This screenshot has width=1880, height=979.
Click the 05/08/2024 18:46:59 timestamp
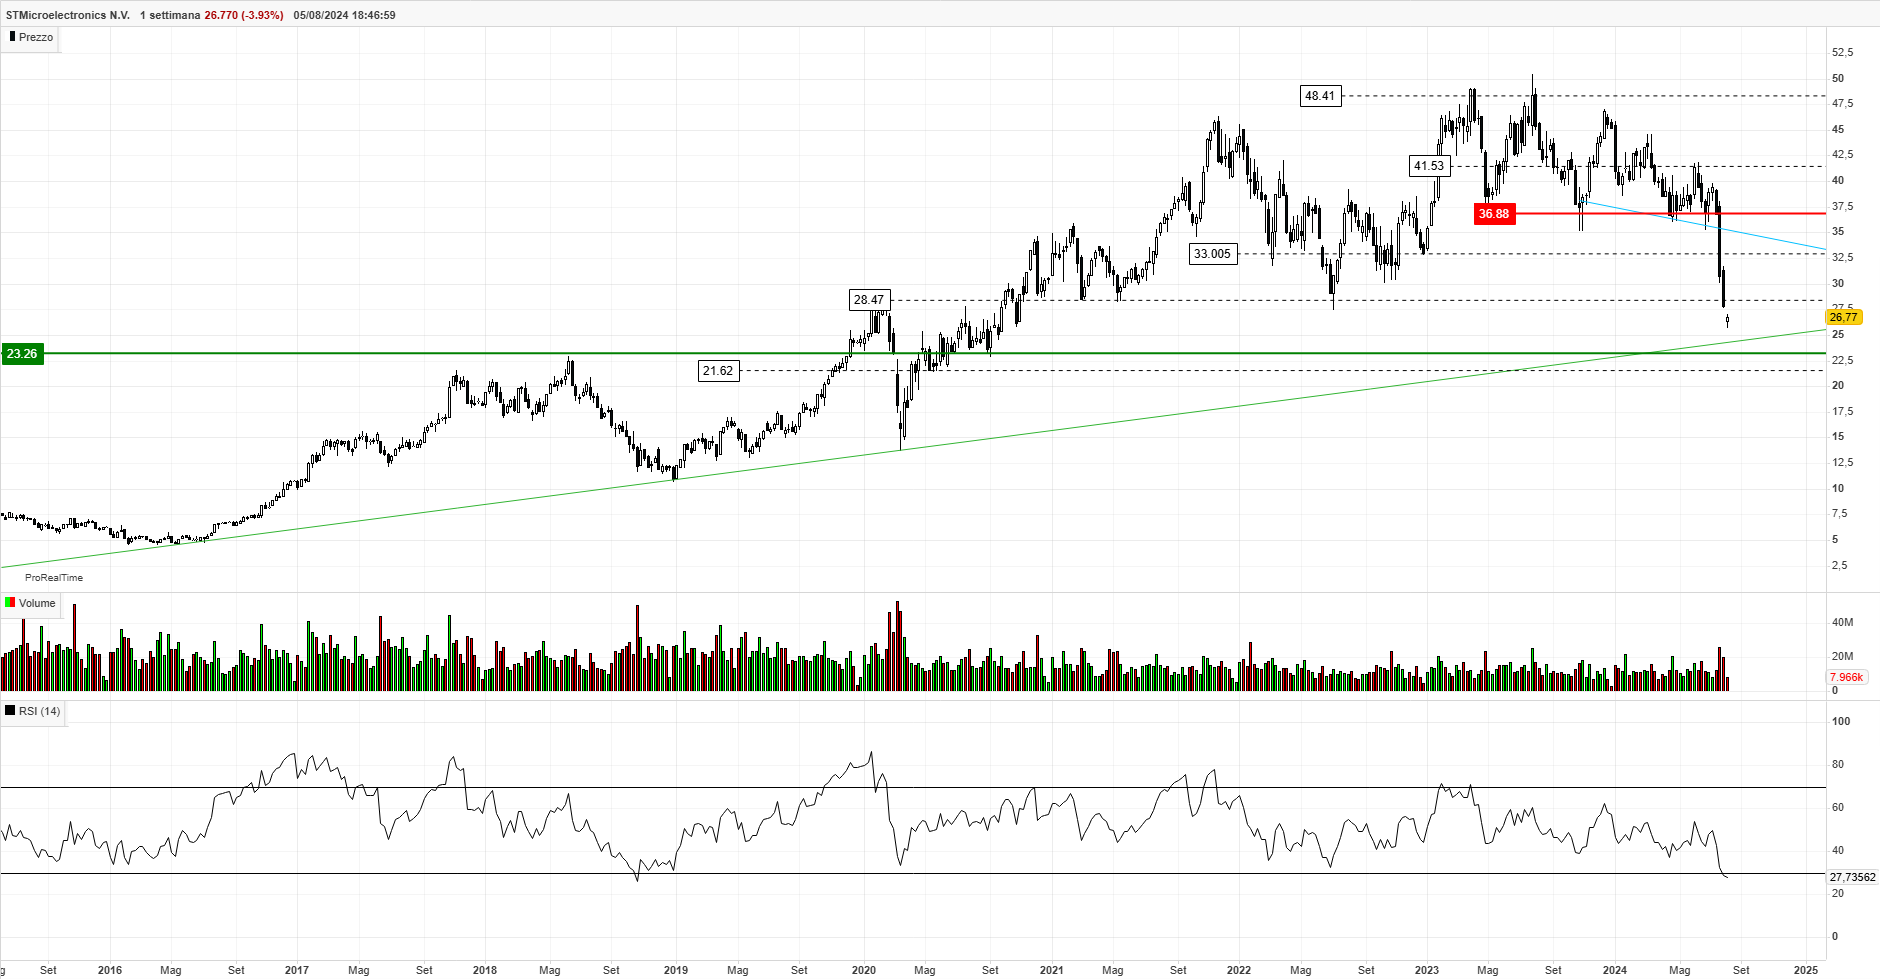344,15
